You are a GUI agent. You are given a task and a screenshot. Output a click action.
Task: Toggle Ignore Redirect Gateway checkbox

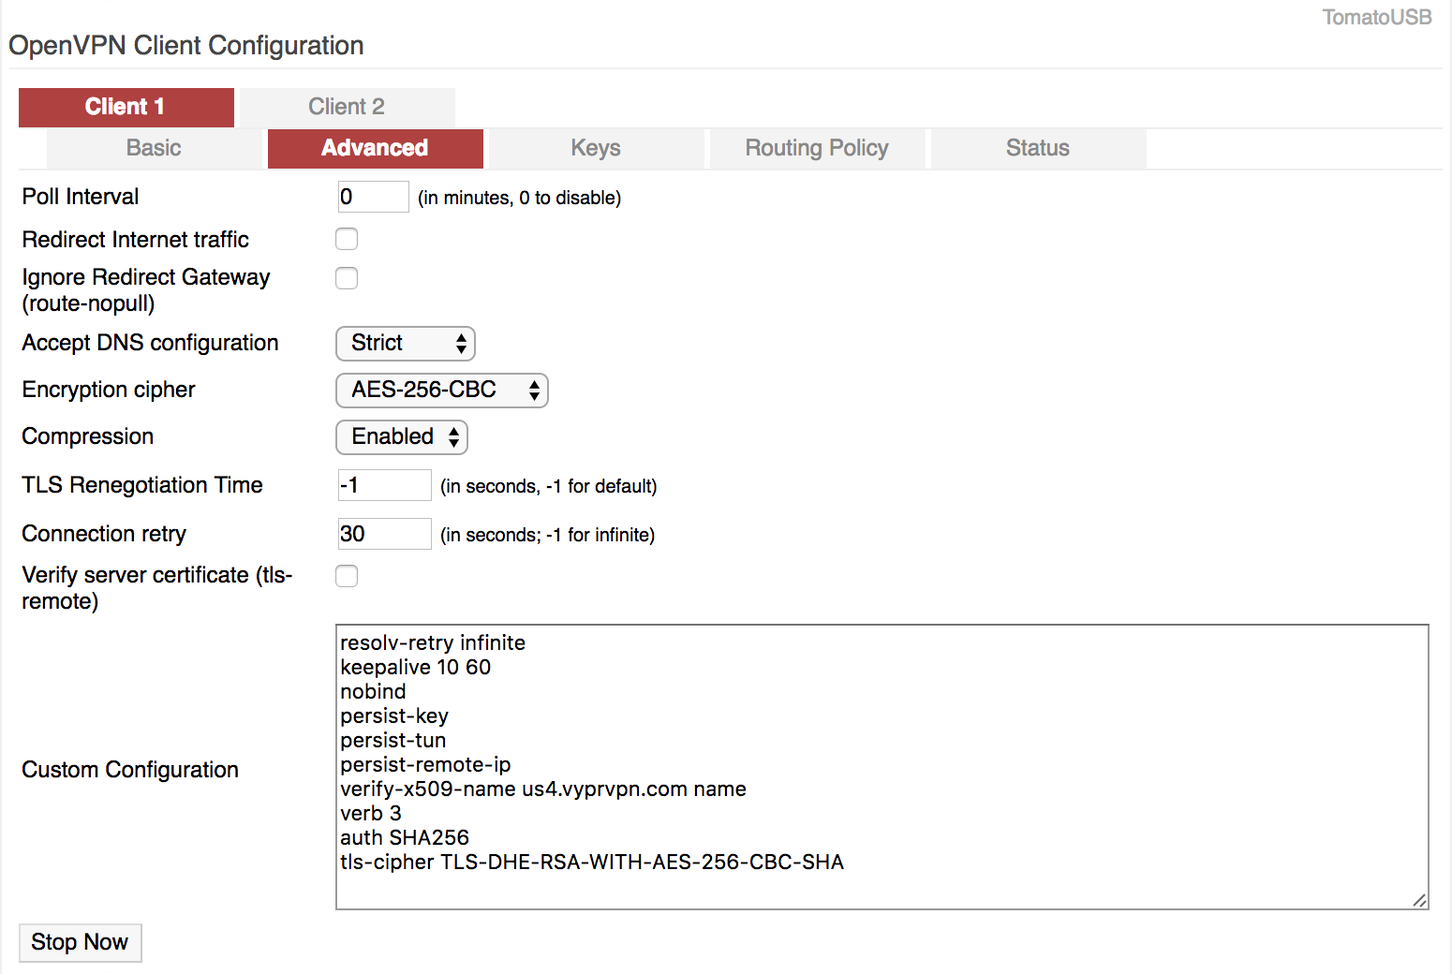(x=347, y=278)
